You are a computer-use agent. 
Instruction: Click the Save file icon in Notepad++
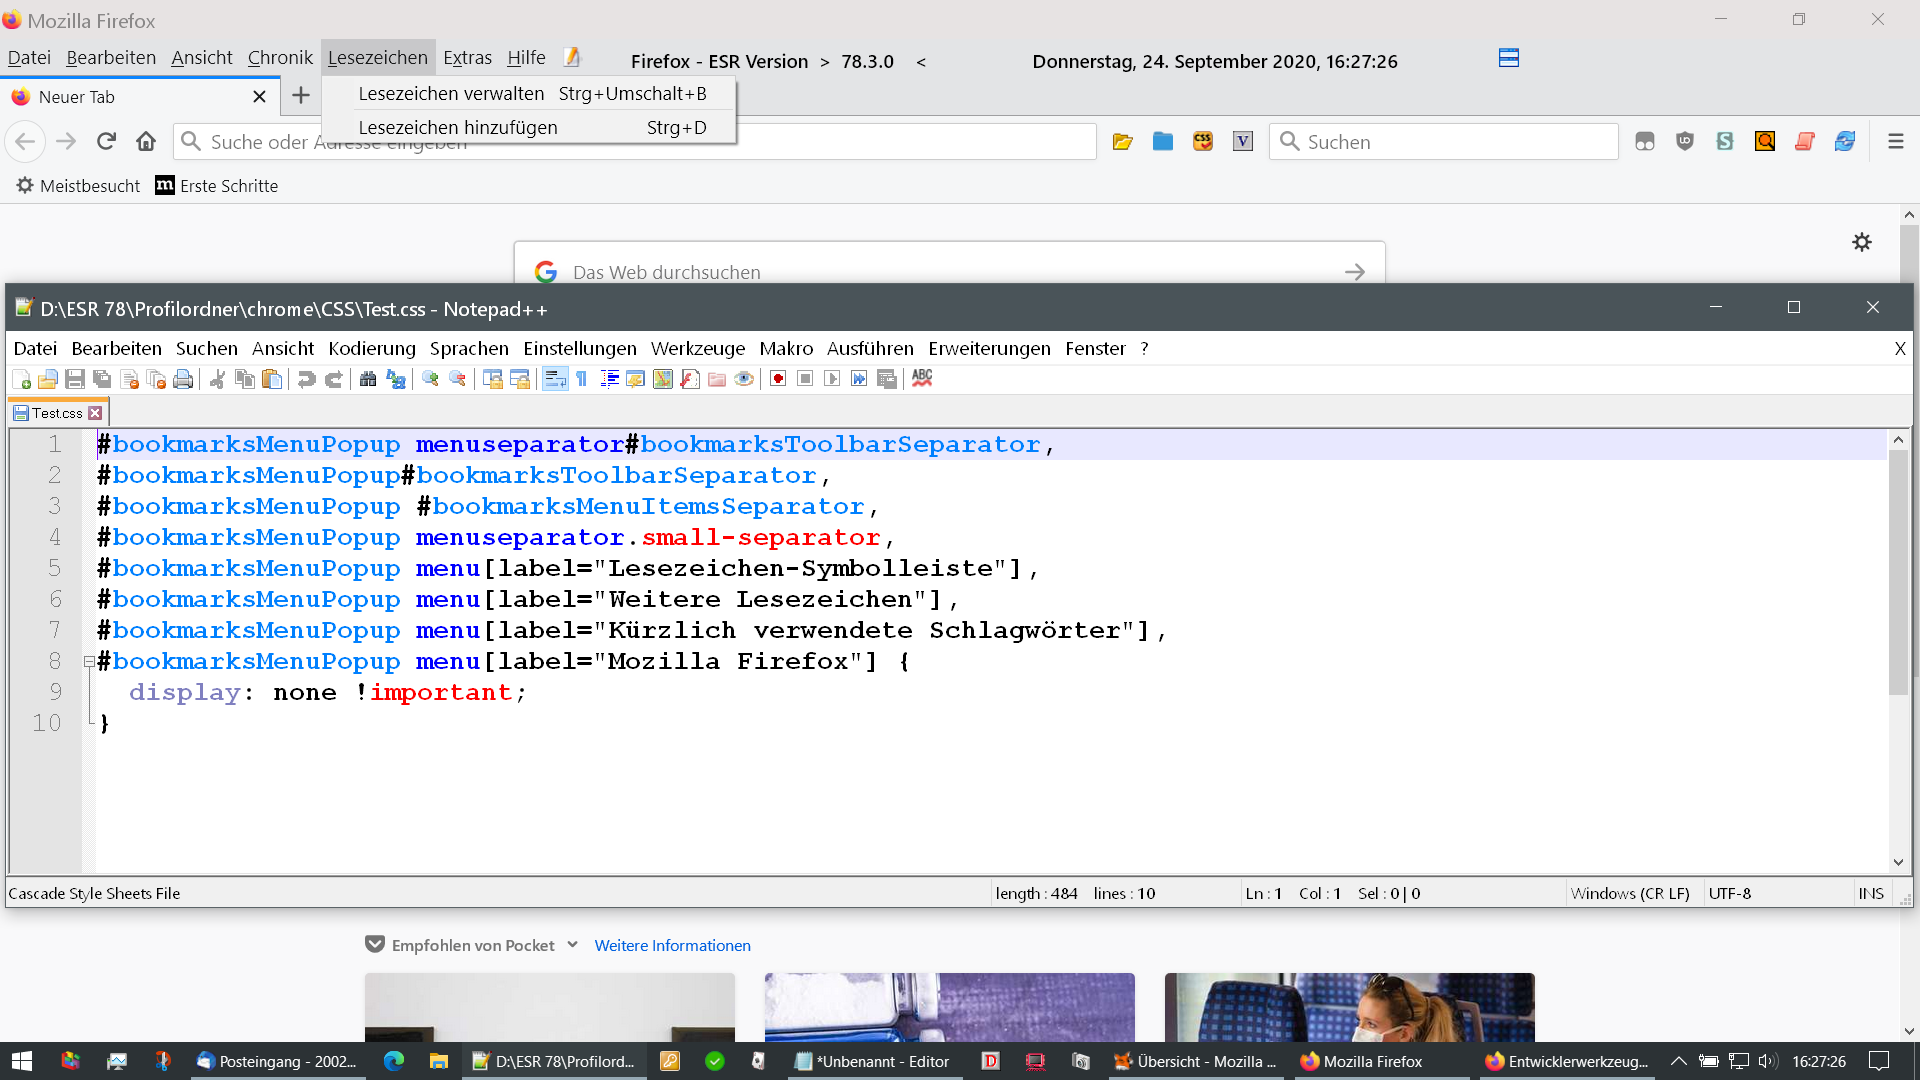pyautogui.click(x=75, y=379)
